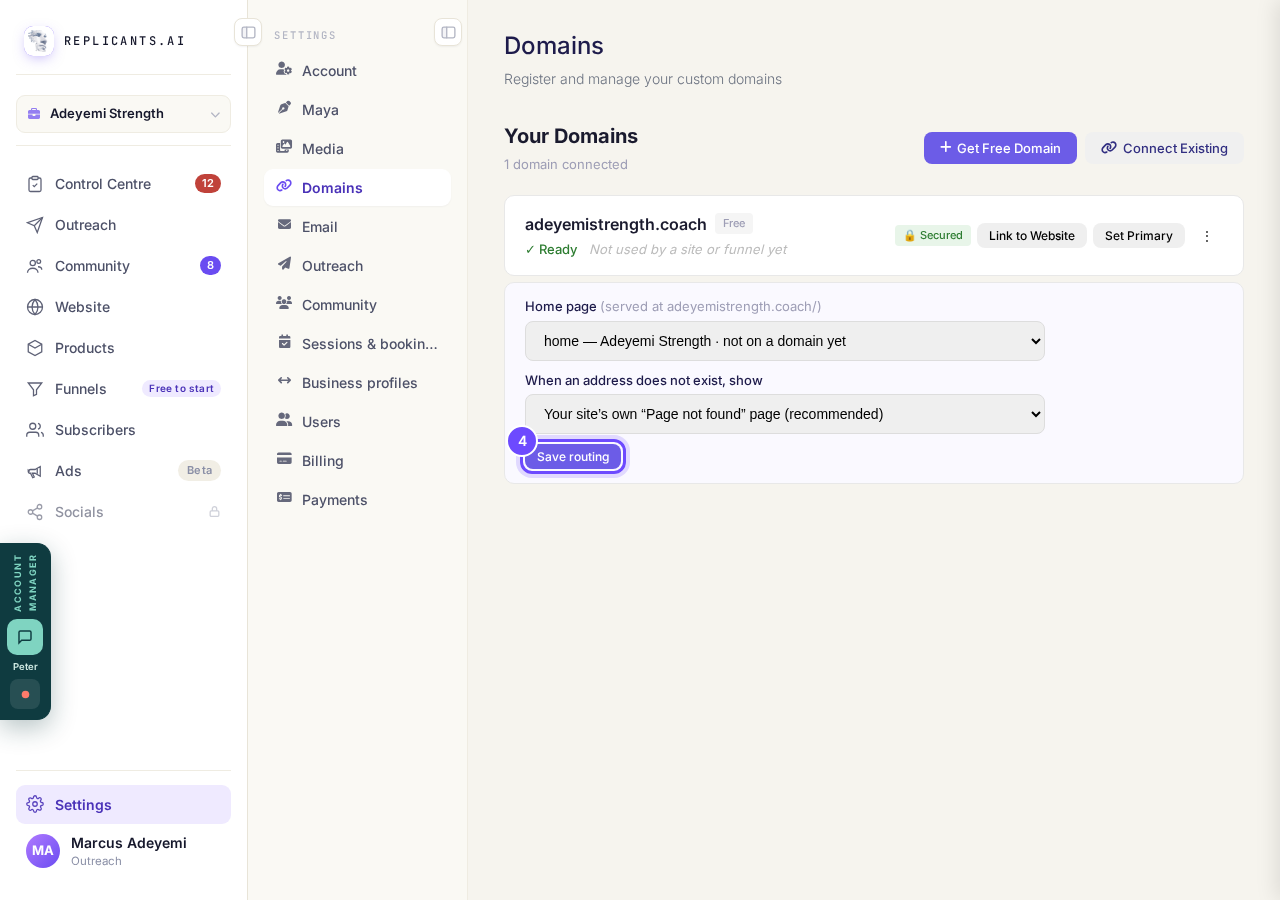Select the Domains settings item
Screen dimensions: 1280x900
357,187
